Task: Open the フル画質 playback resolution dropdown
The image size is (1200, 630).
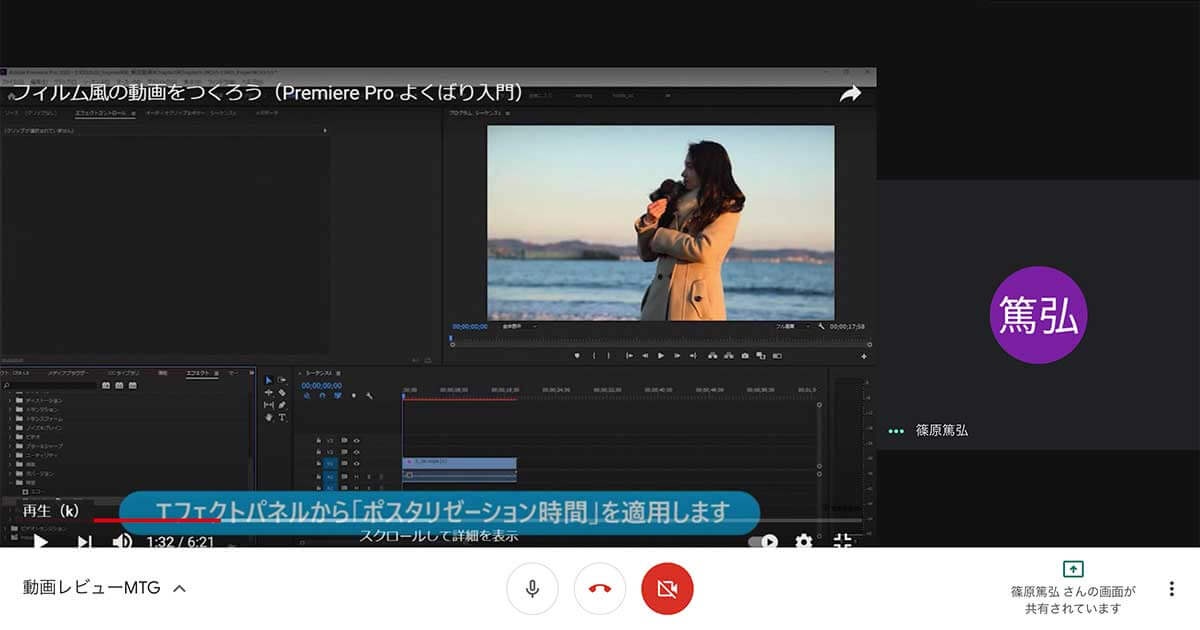Action: click(x=794, y=326)
